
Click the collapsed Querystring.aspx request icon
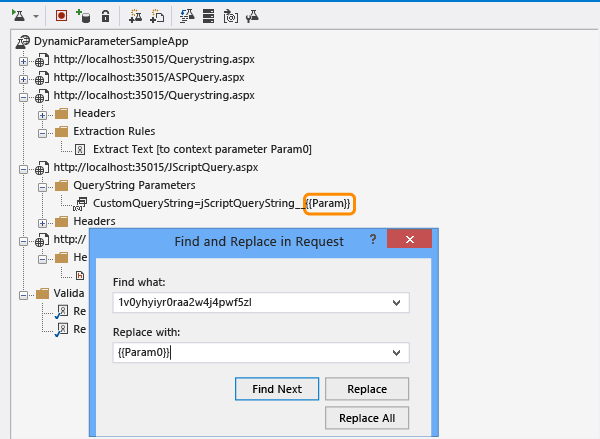[x=42, y=60]
